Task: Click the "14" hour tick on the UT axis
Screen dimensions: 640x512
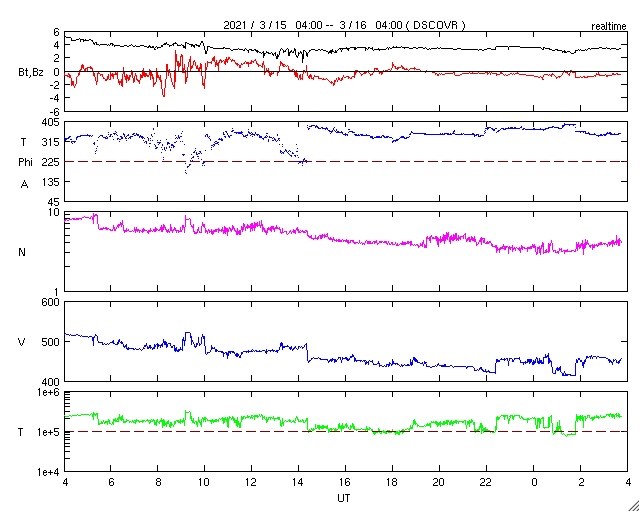Action: [x=298, y=483]
